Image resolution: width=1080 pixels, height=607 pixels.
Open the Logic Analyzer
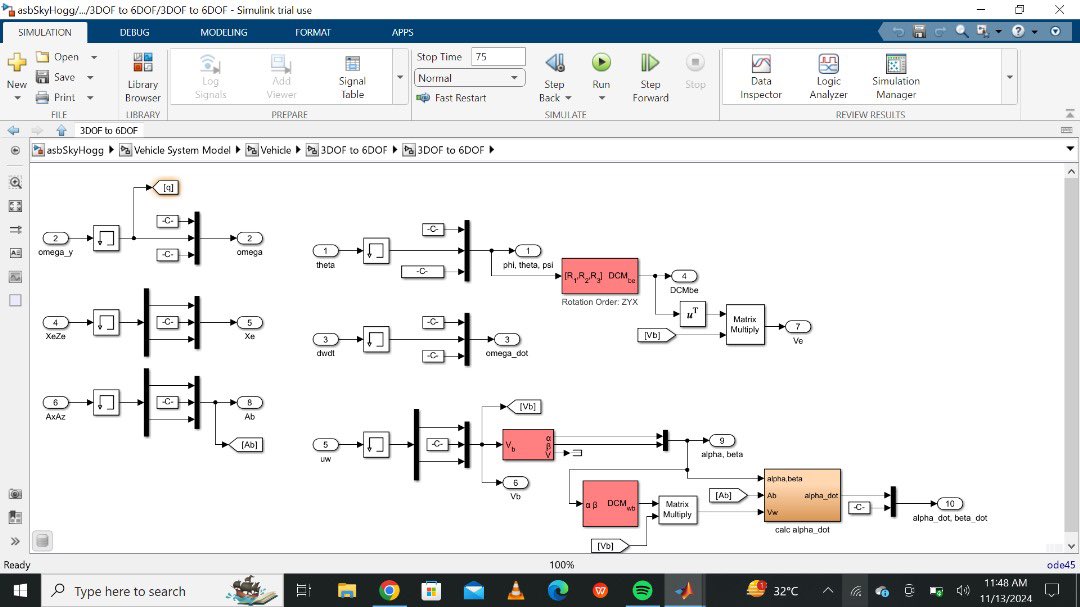828,77
